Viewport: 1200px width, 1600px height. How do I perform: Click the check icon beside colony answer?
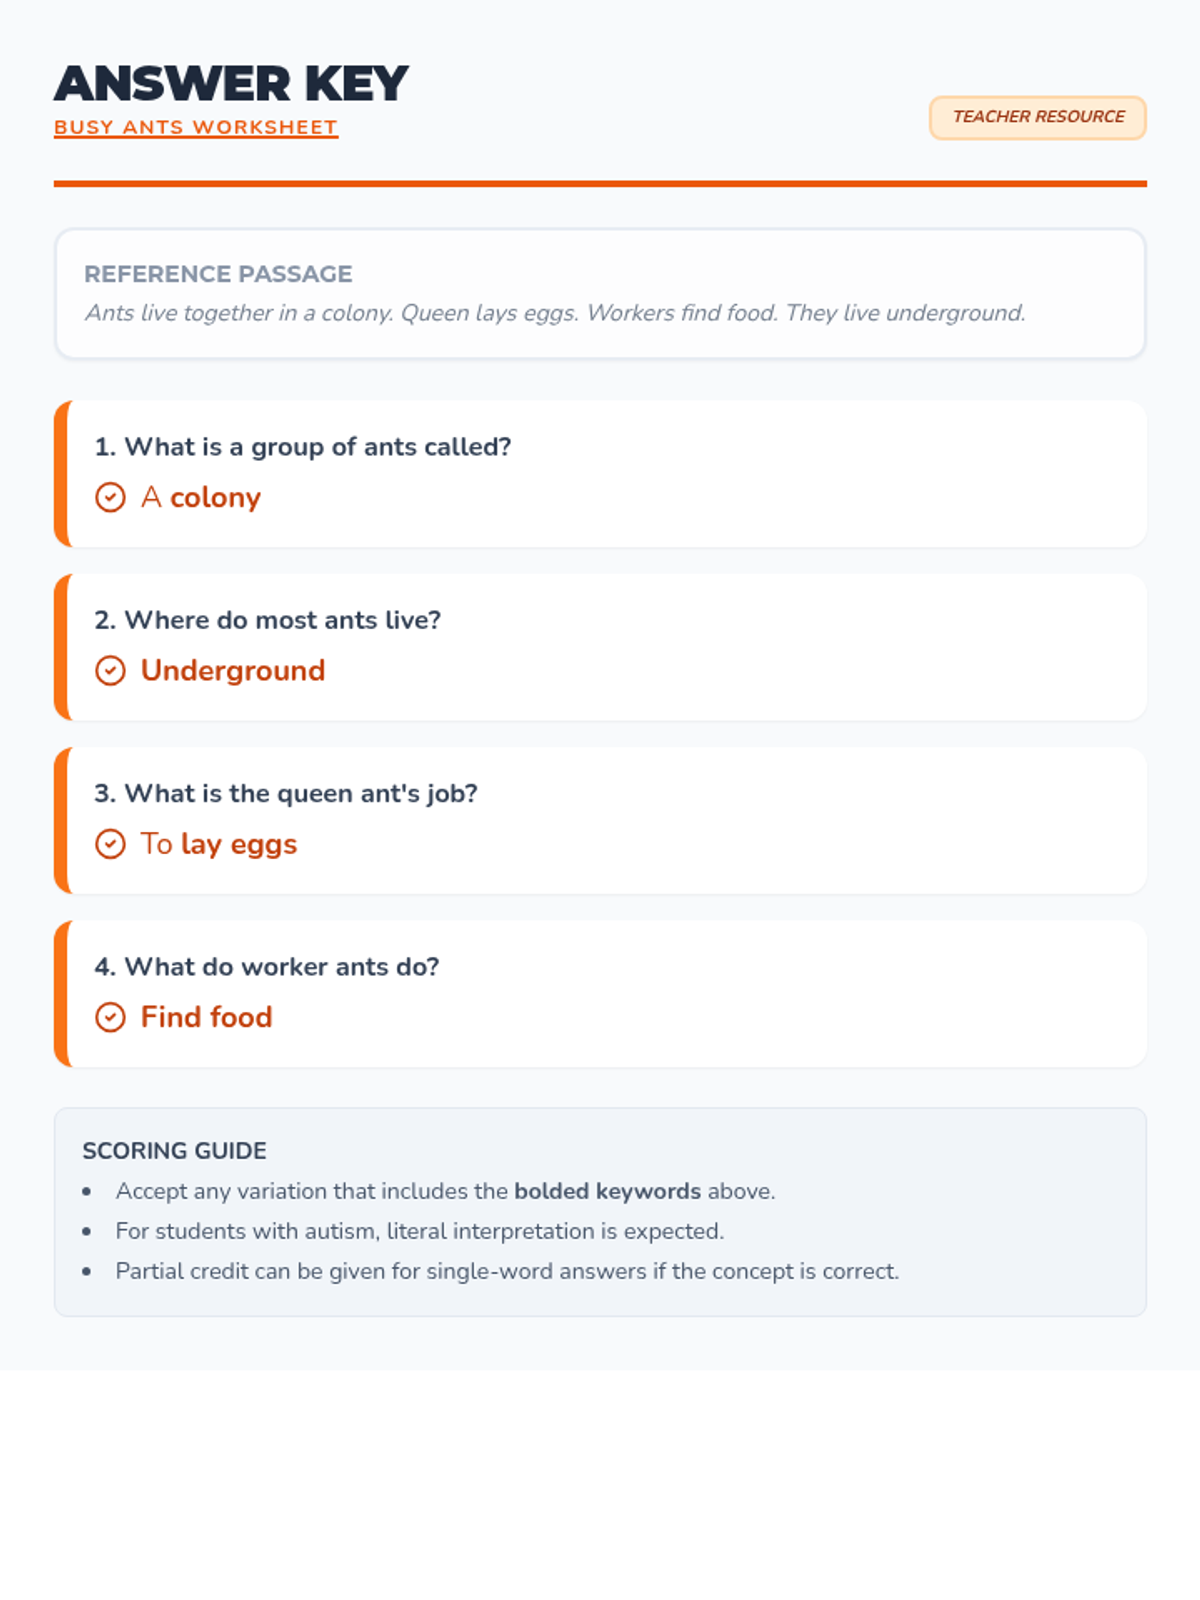110,497
